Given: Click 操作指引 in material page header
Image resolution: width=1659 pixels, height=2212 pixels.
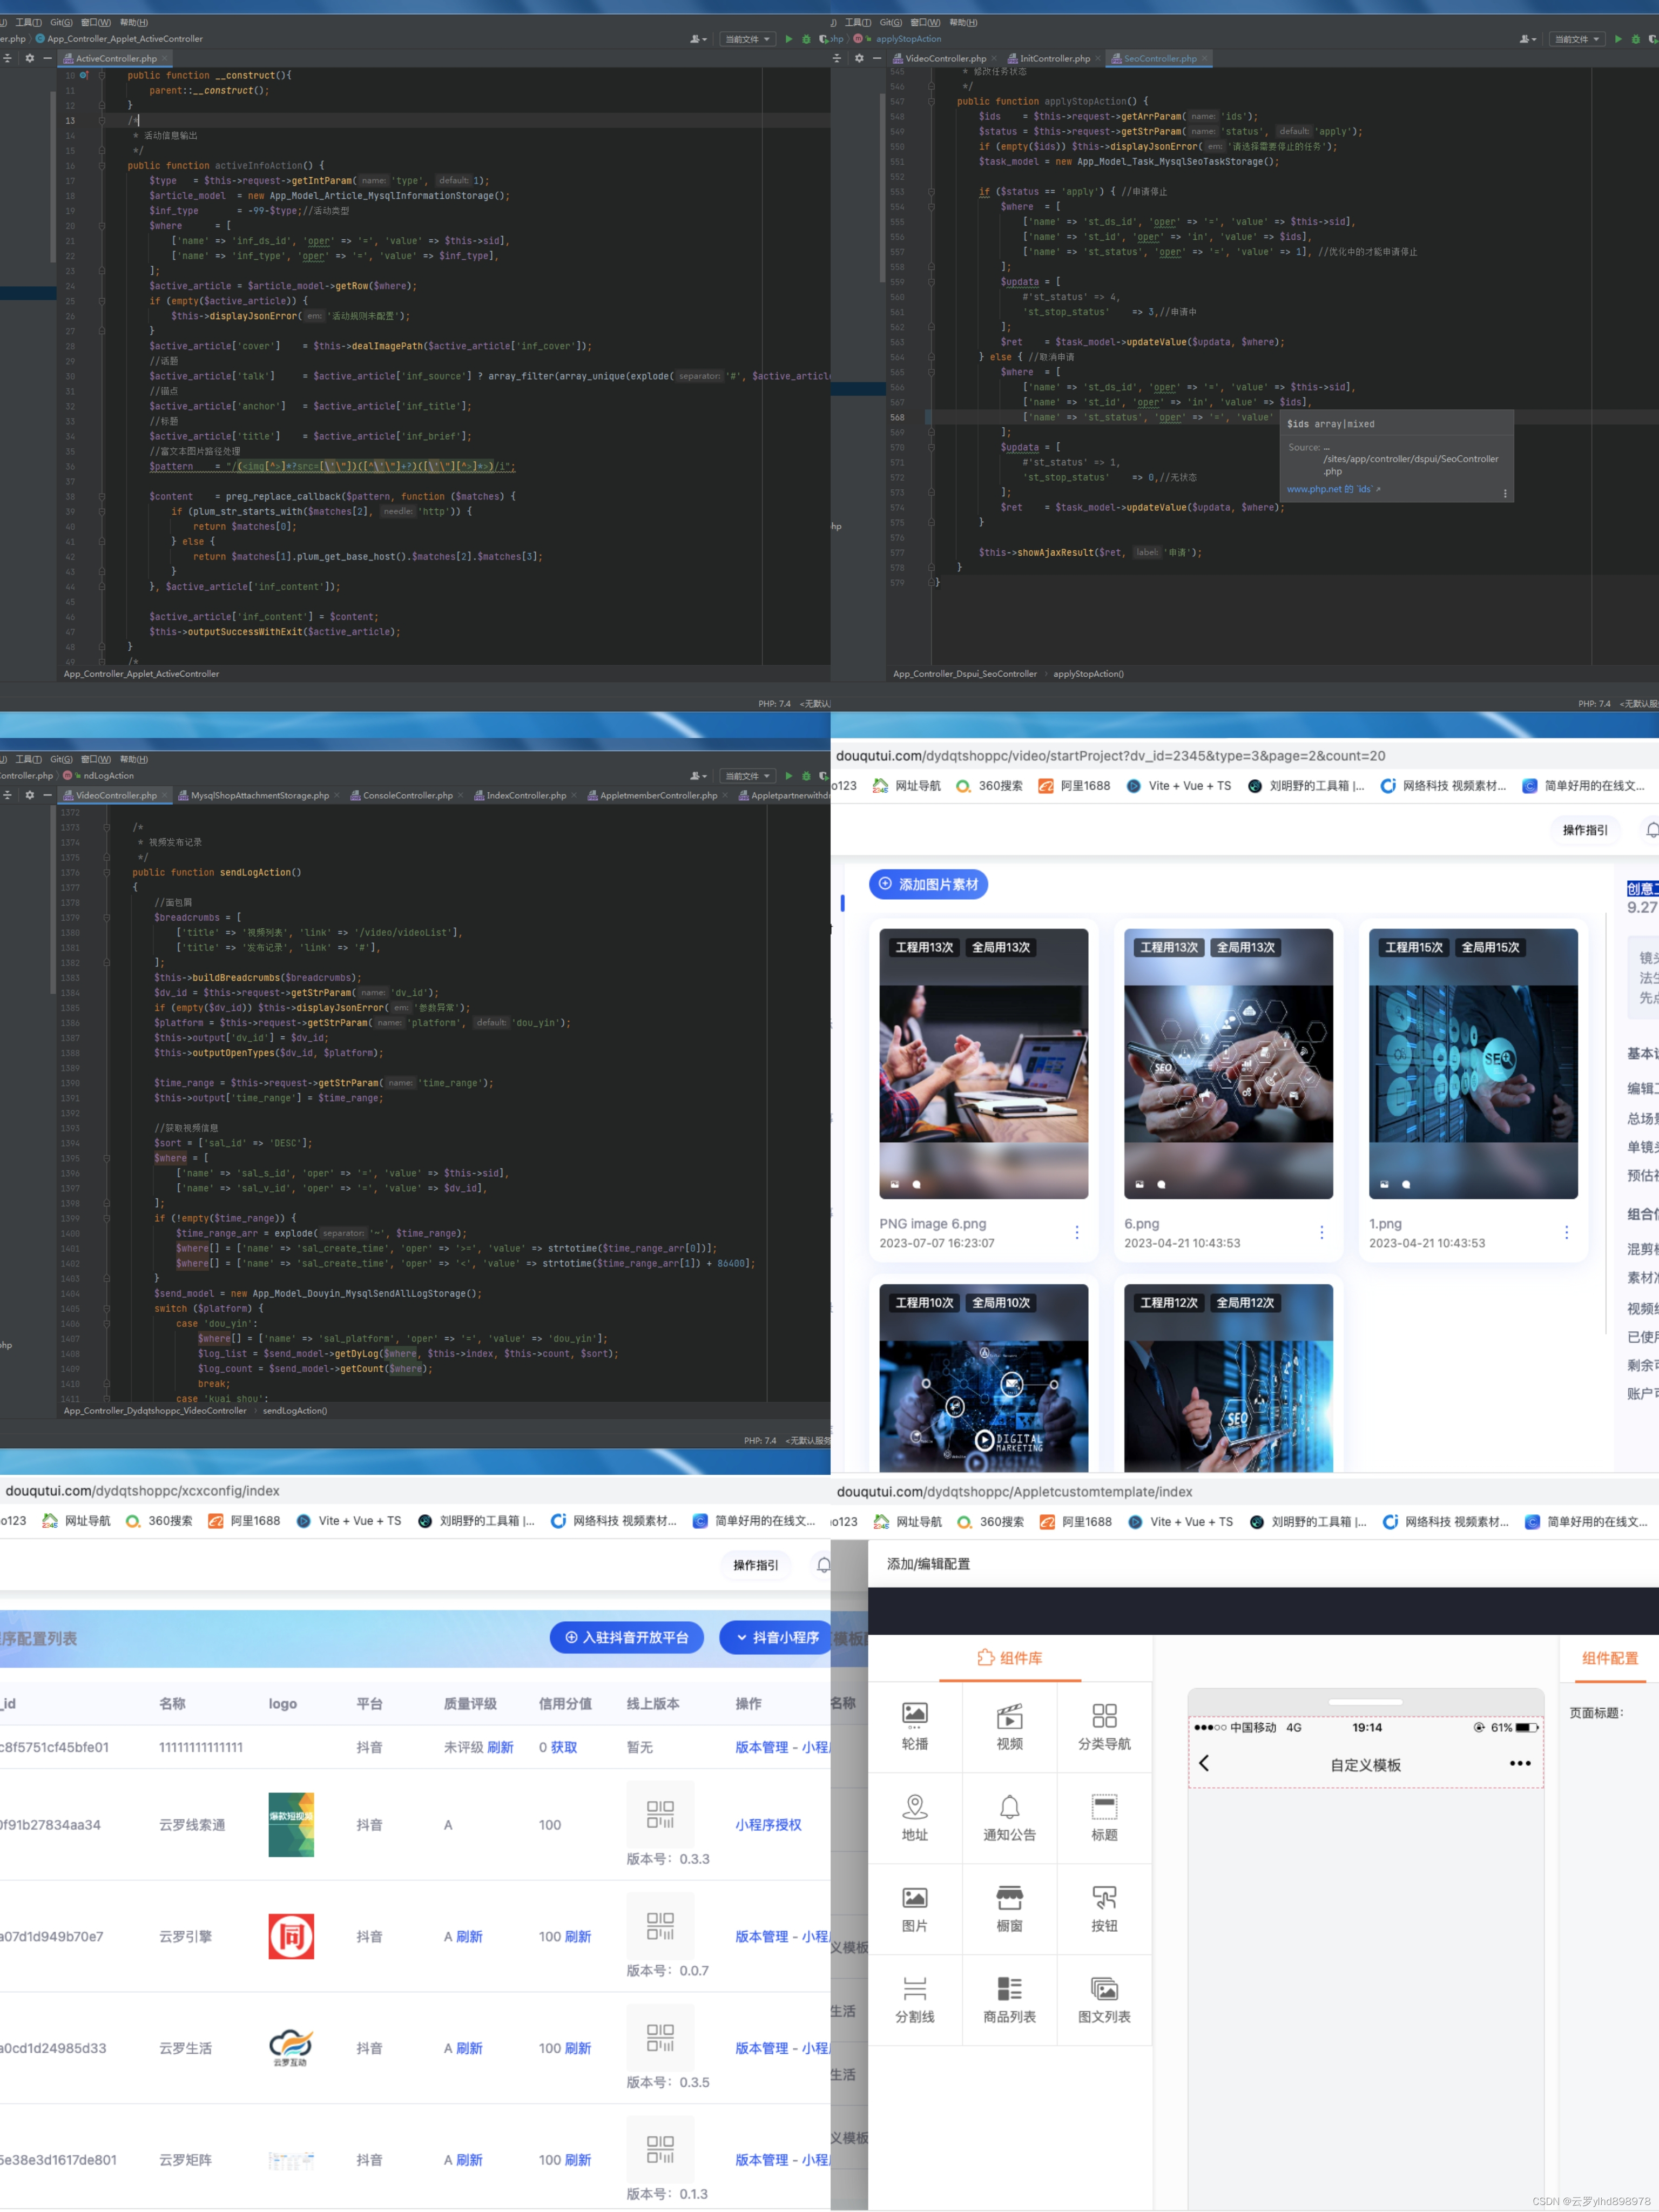Looking at the screenshot, I should [x=1584, y=829].
